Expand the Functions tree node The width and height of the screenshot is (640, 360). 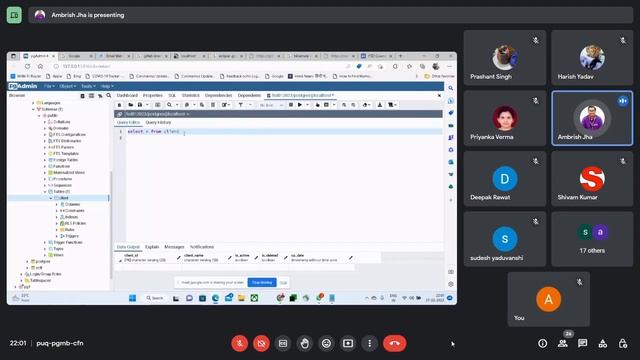pyautogui.click(x=45, y=166)
